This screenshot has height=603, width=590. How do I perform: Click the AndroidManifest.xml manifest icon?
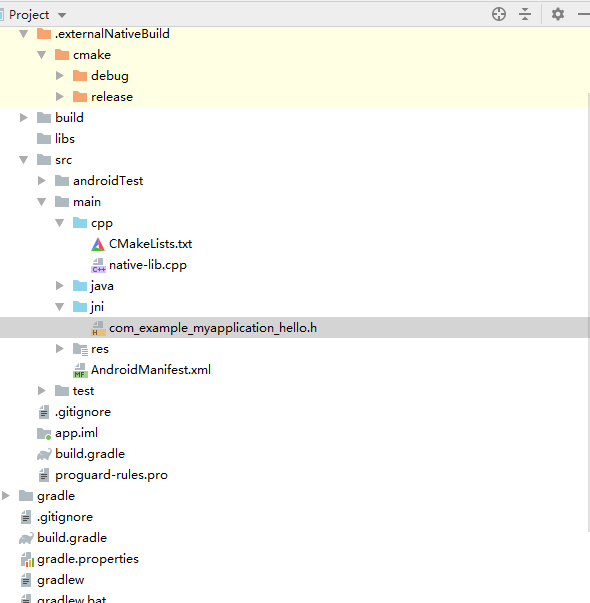point(80,370)
